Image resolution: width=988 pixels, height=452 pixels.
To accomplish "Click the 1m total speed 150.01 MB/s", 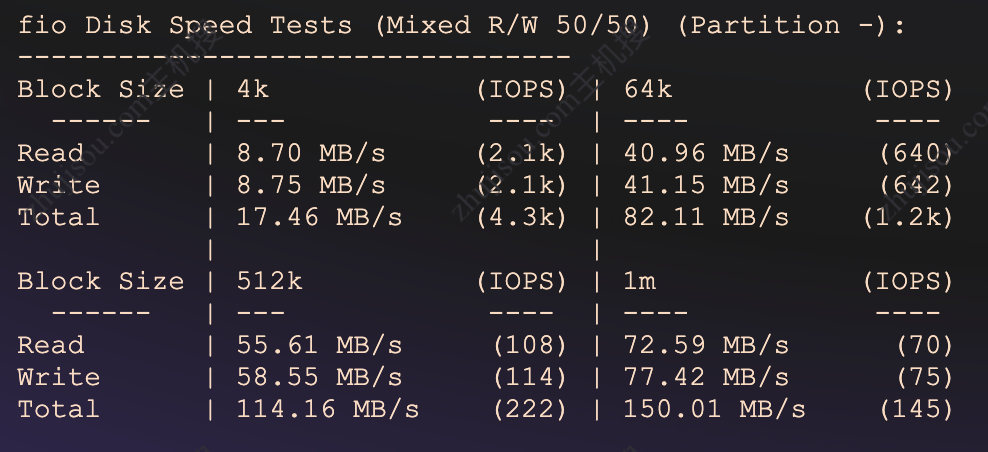I will click(x=714, y=409).
